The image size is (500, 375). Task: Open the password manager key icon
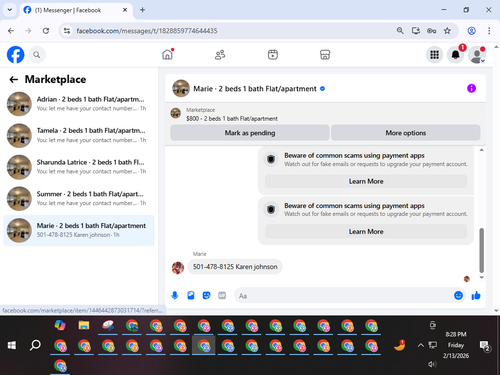[431, 31]
